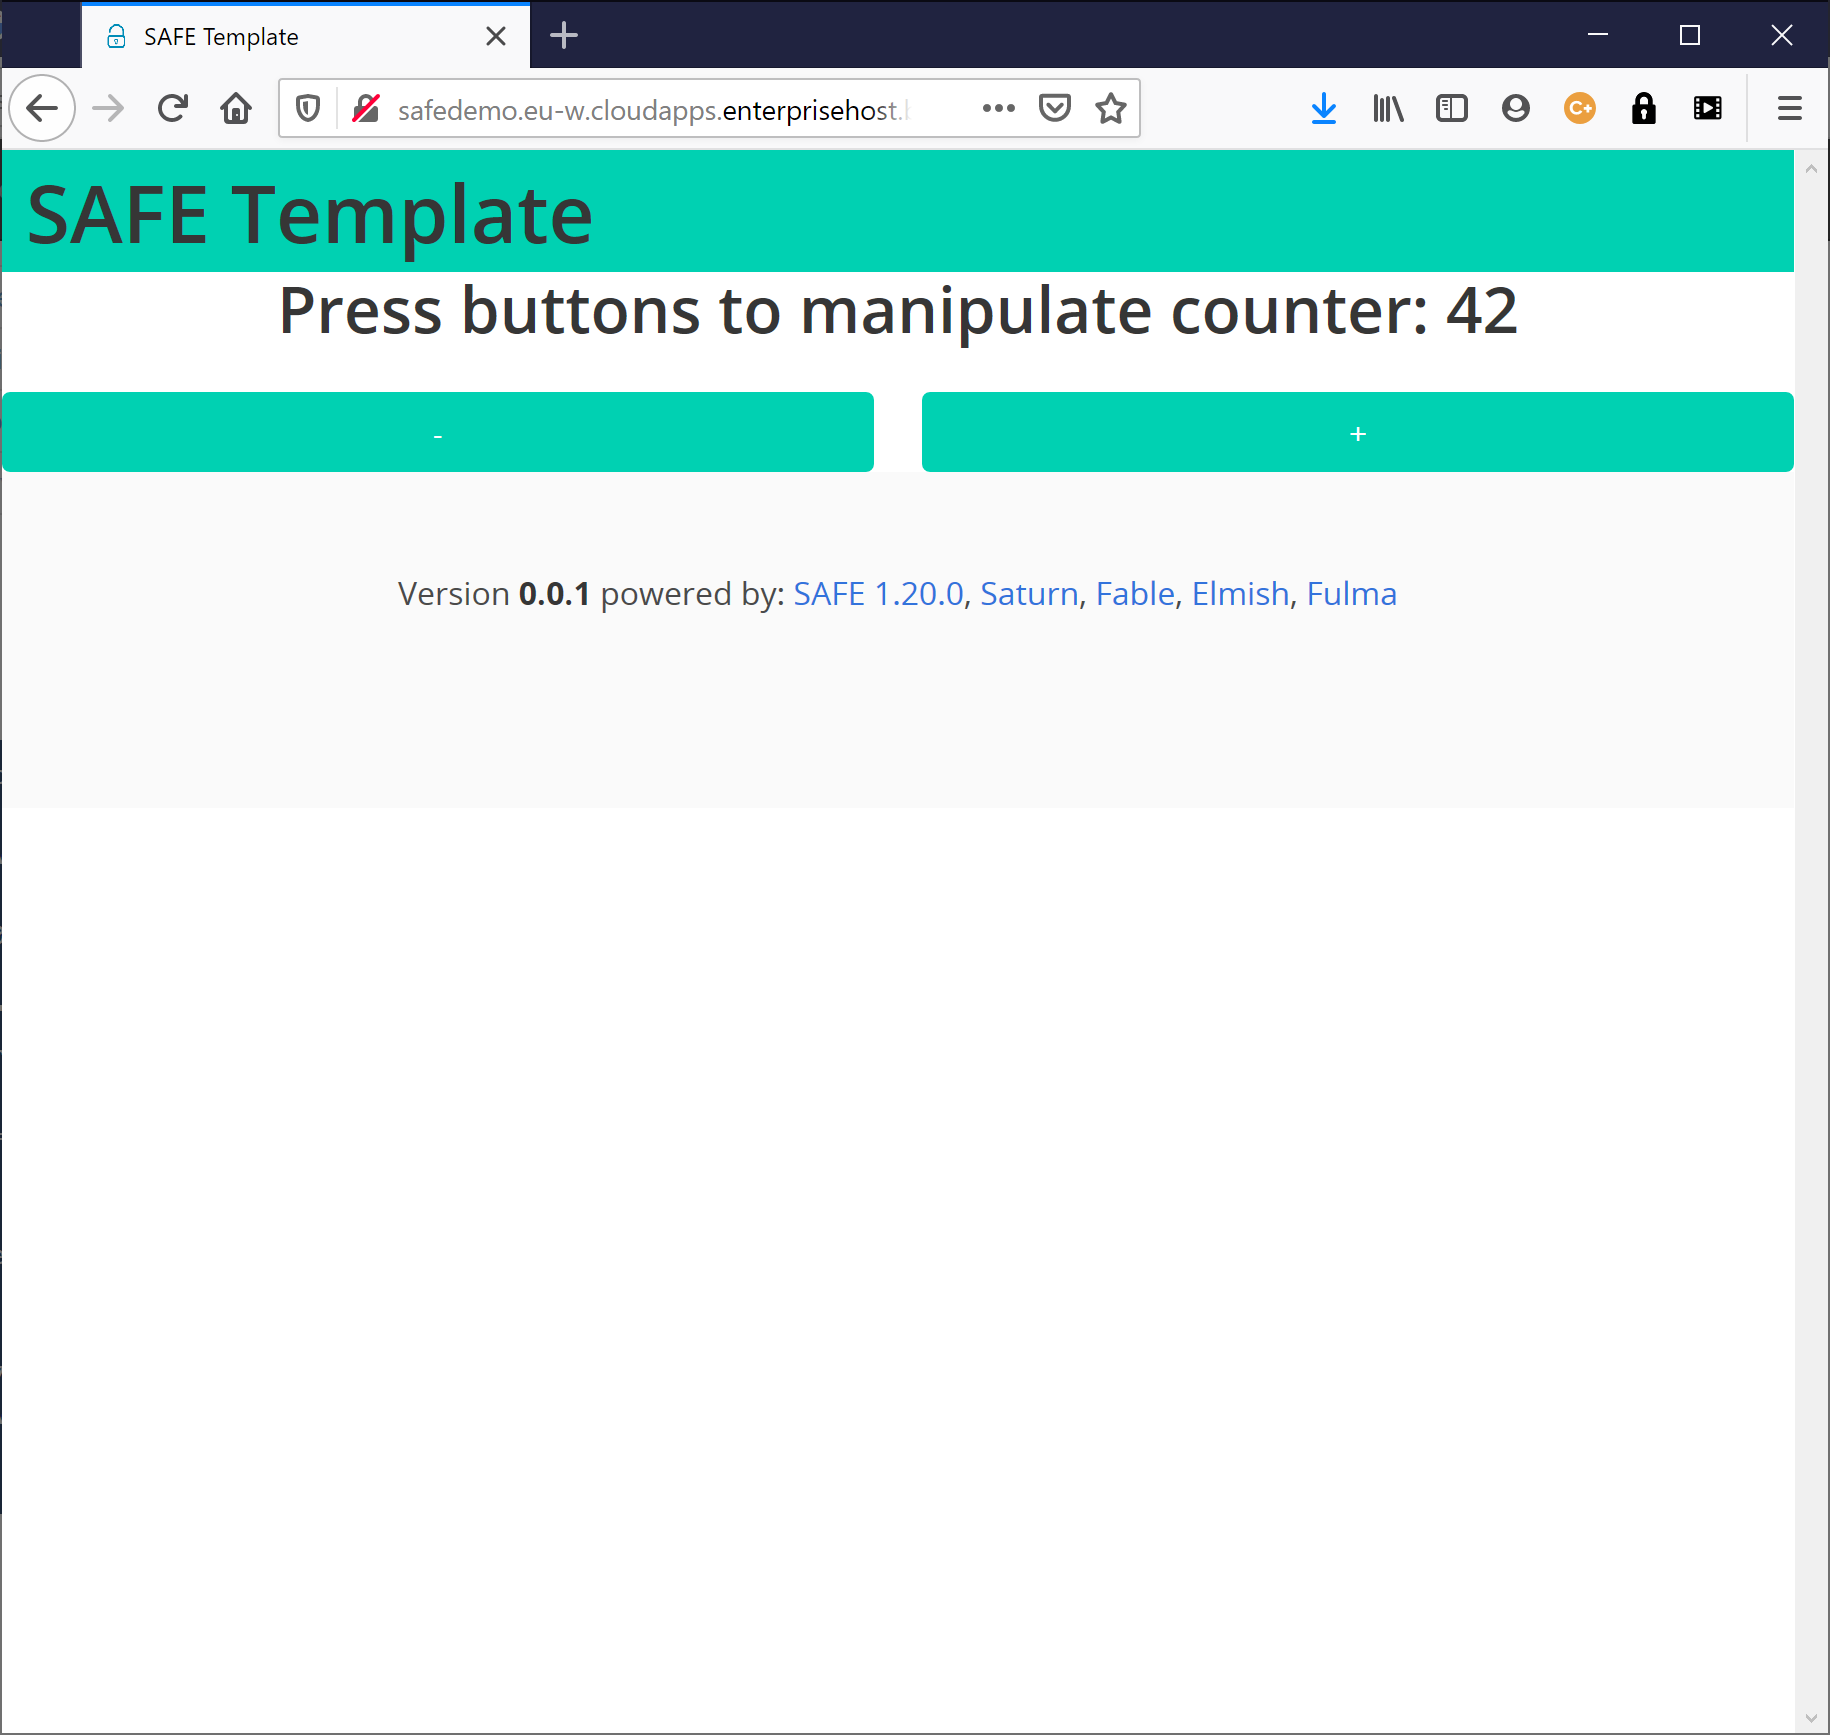Viewport: 1830px width, 1735px height.
Task: Open the Library toolbar icon
Action: point(1387,108)
